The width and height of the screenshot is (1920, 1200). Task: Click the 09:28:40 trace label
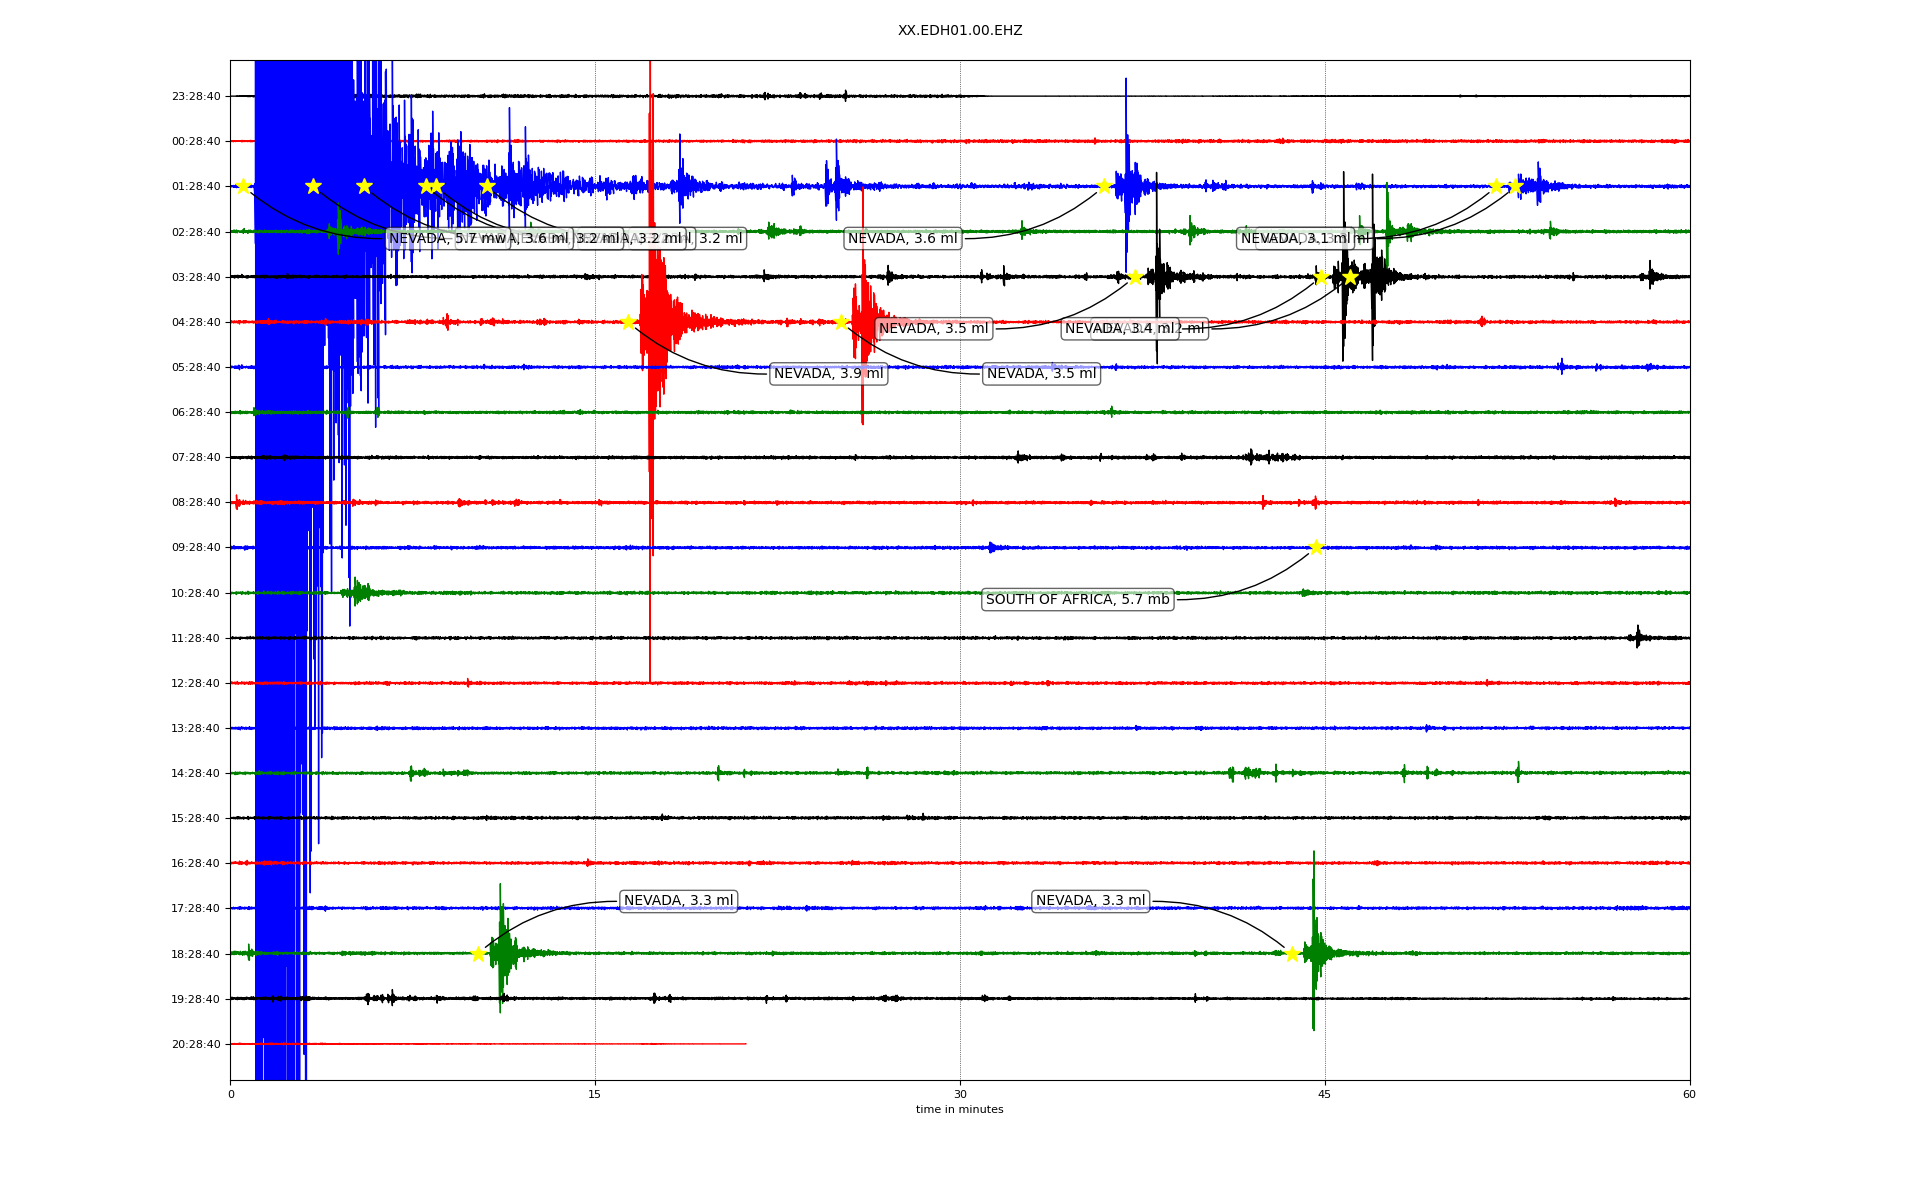(x=196, y=548)
